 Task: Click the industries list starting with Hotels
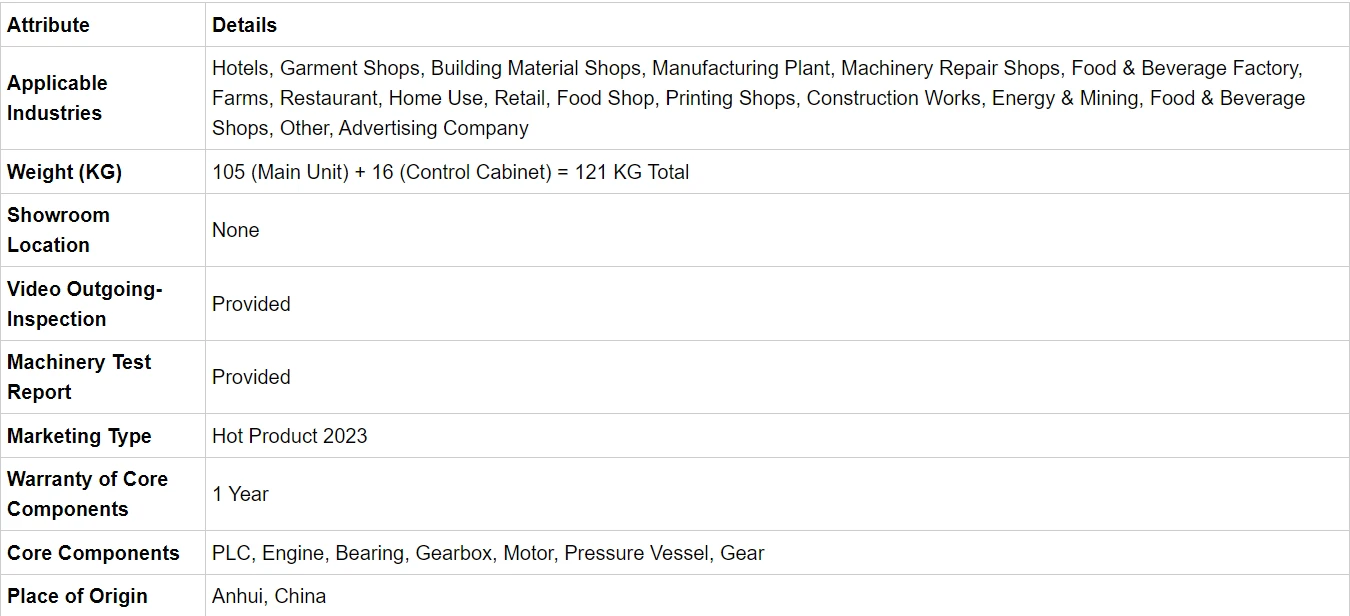[x=759, y=98]
